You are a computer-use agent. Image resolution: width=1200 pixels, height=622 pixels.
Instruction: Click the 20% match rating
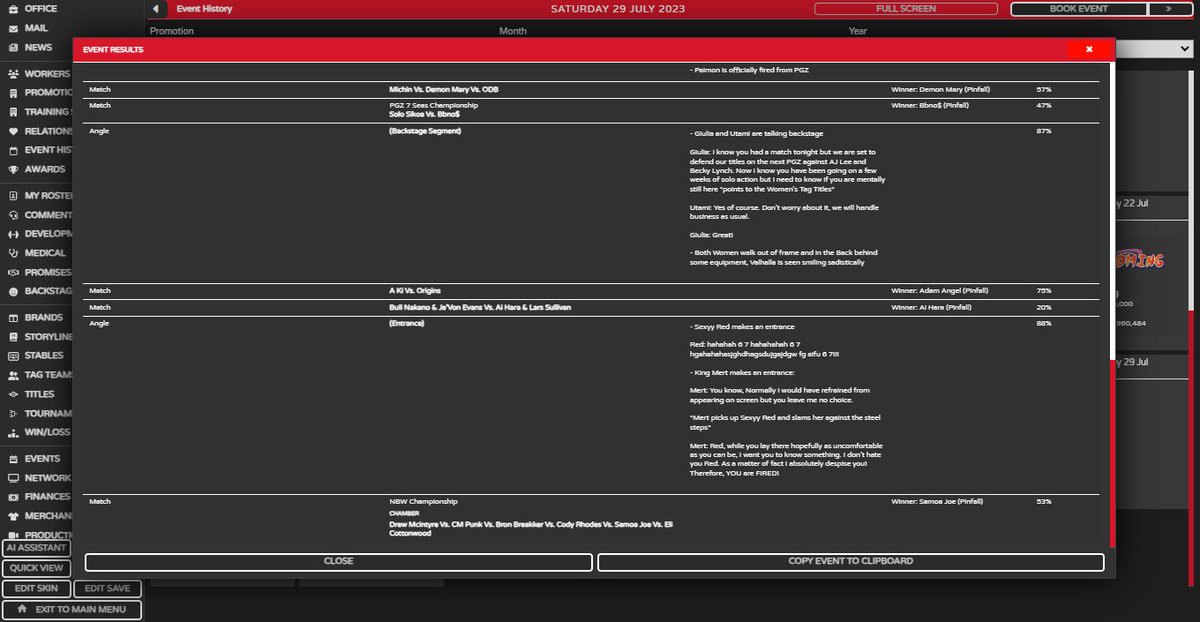tap(1044, 307)
